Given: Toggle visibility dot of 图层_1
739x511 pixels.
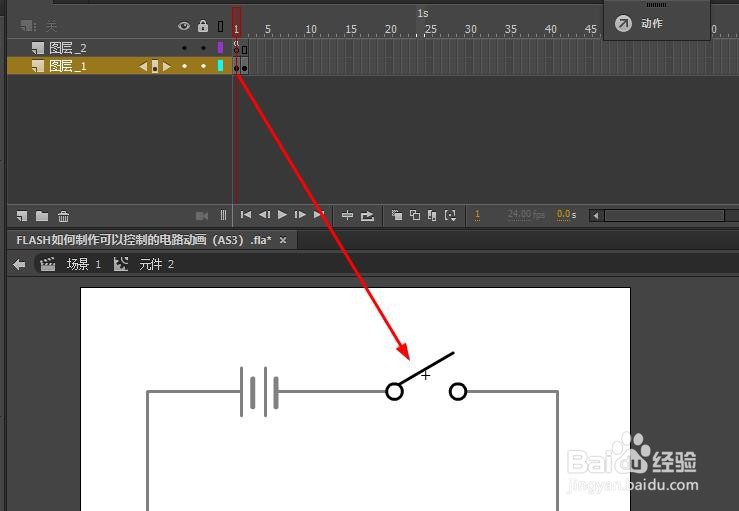Looking at the screenshot, I should (x=184, y=66).
